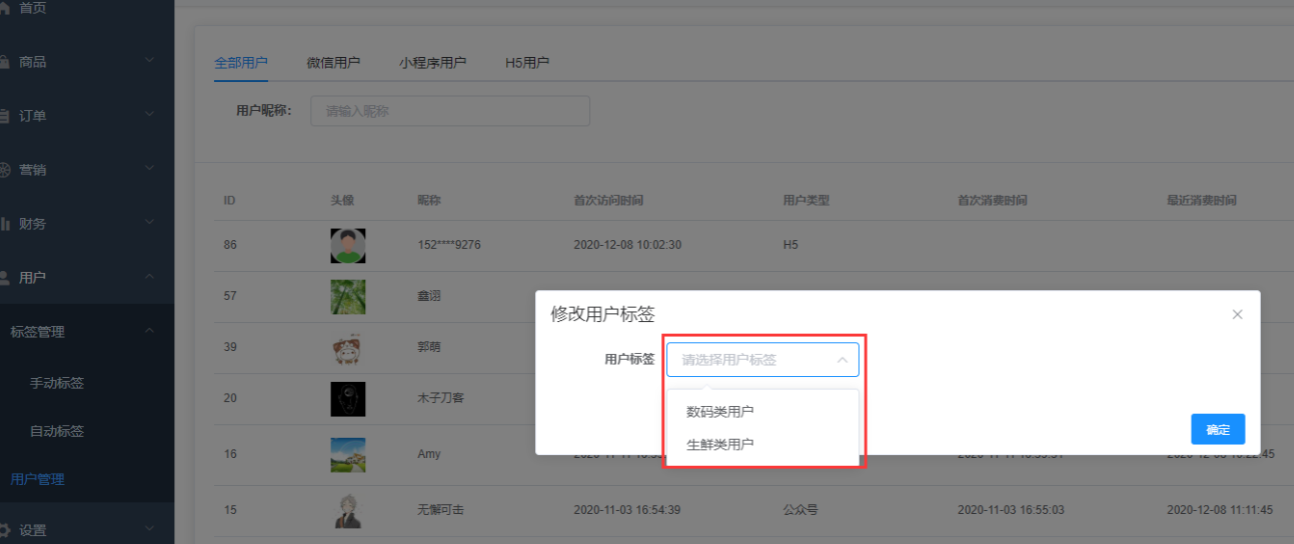Viewport: 1294px width, 544px height.
Task: Switch to the 微信用户 tab
Action: pos(333,63)
